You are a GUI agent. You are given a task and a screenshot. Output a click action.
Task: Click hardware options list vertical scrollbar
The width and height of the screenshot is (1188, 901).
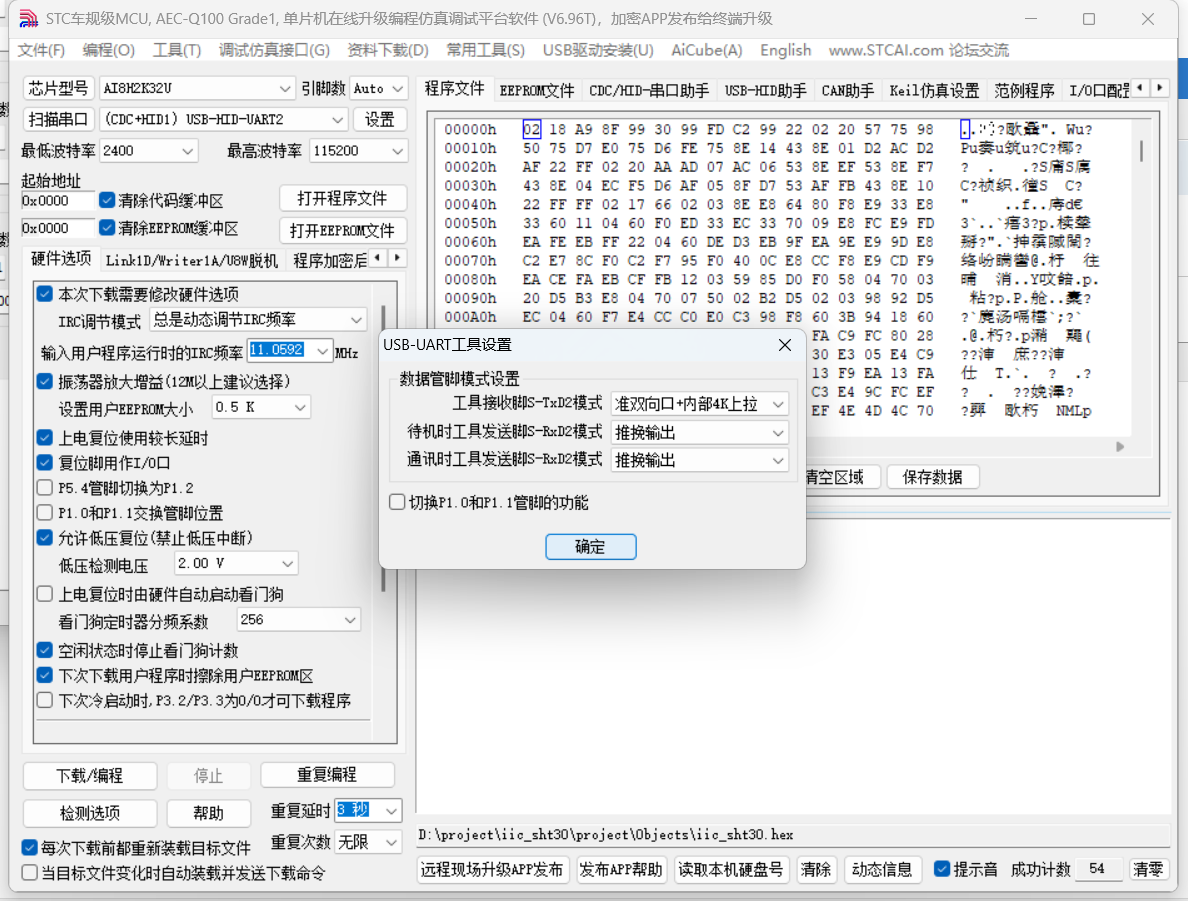pos(383,447)
